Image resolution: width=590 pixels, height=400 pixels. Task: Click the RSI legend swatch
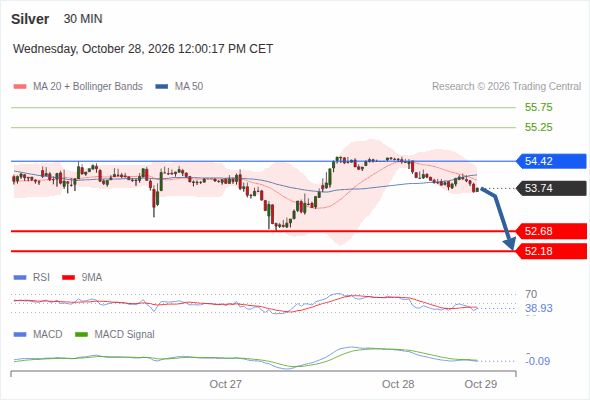point(20,278)
